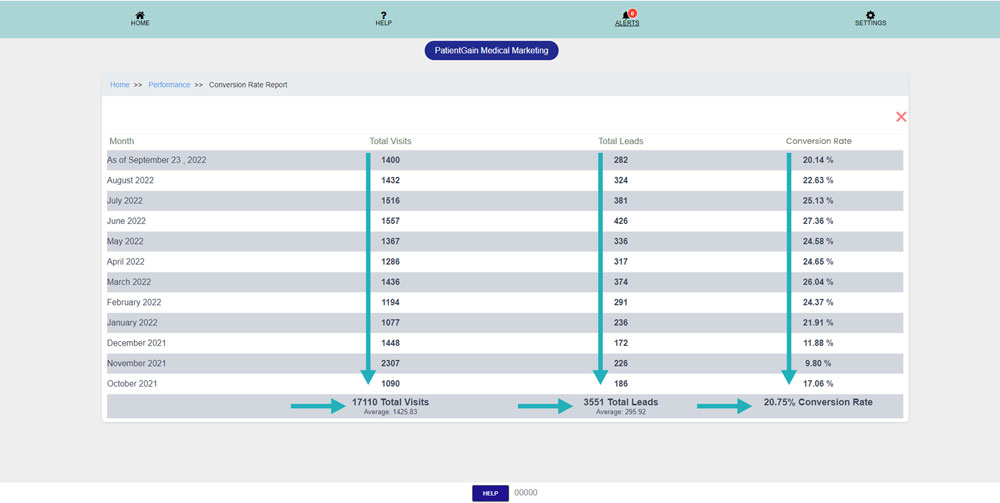Click the Month column header

click(122, 141)
